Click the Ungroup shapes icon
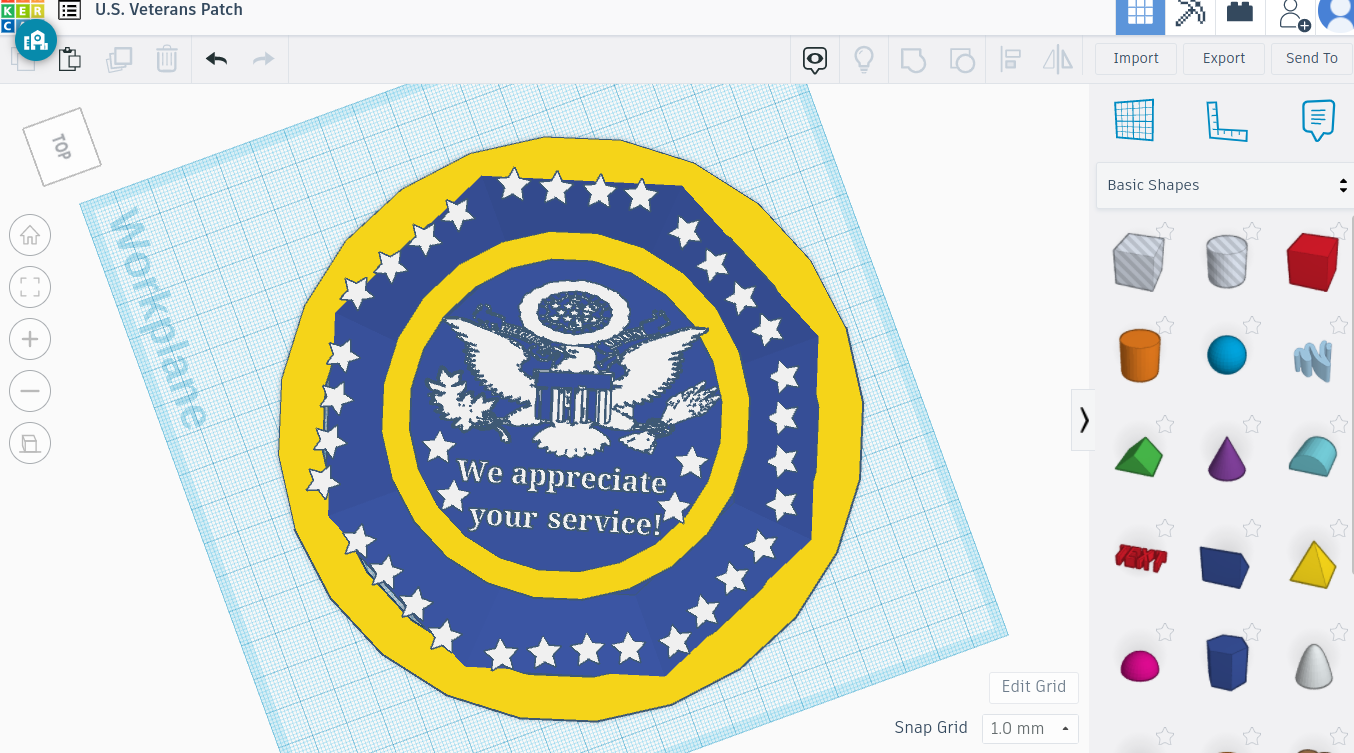1354x753 pixels. 961,59
